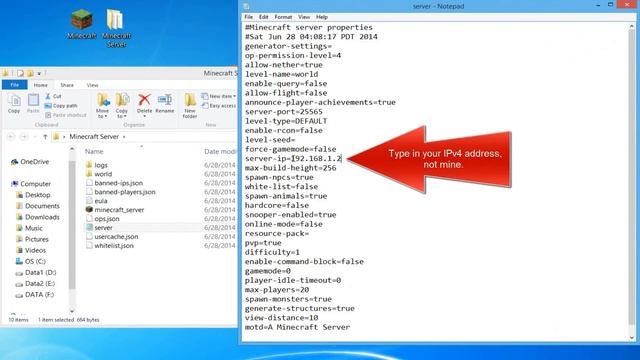Click the Explorer Forward arrow

point(24,137)
